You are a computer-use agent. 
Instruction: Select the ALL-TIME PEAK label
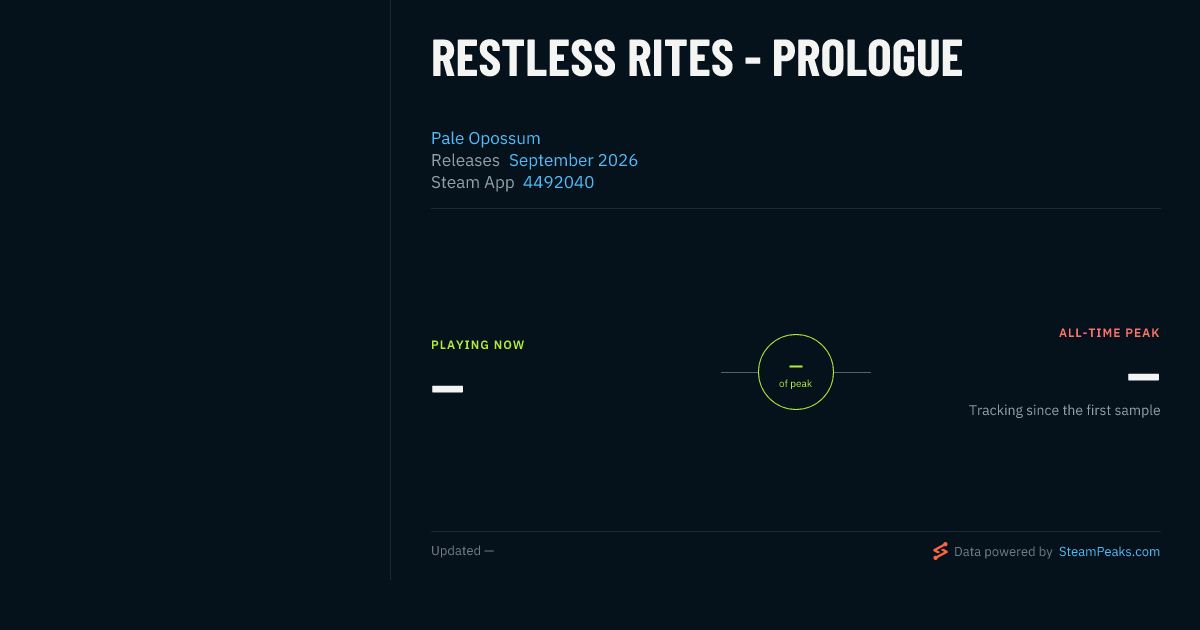pyautogui.click(x=1109, y=333)
